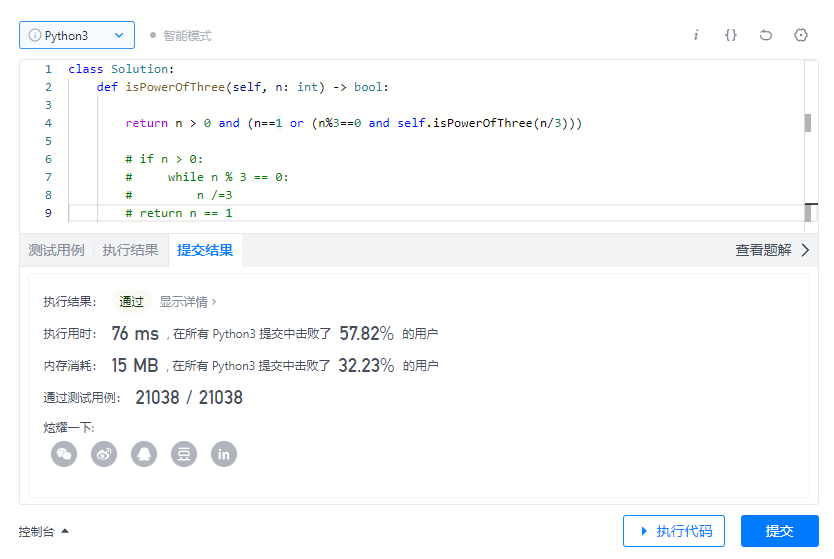Screen dimensions: 834x559
Task: Click the 57.82% runtime percentile
Action: (366, 333)
